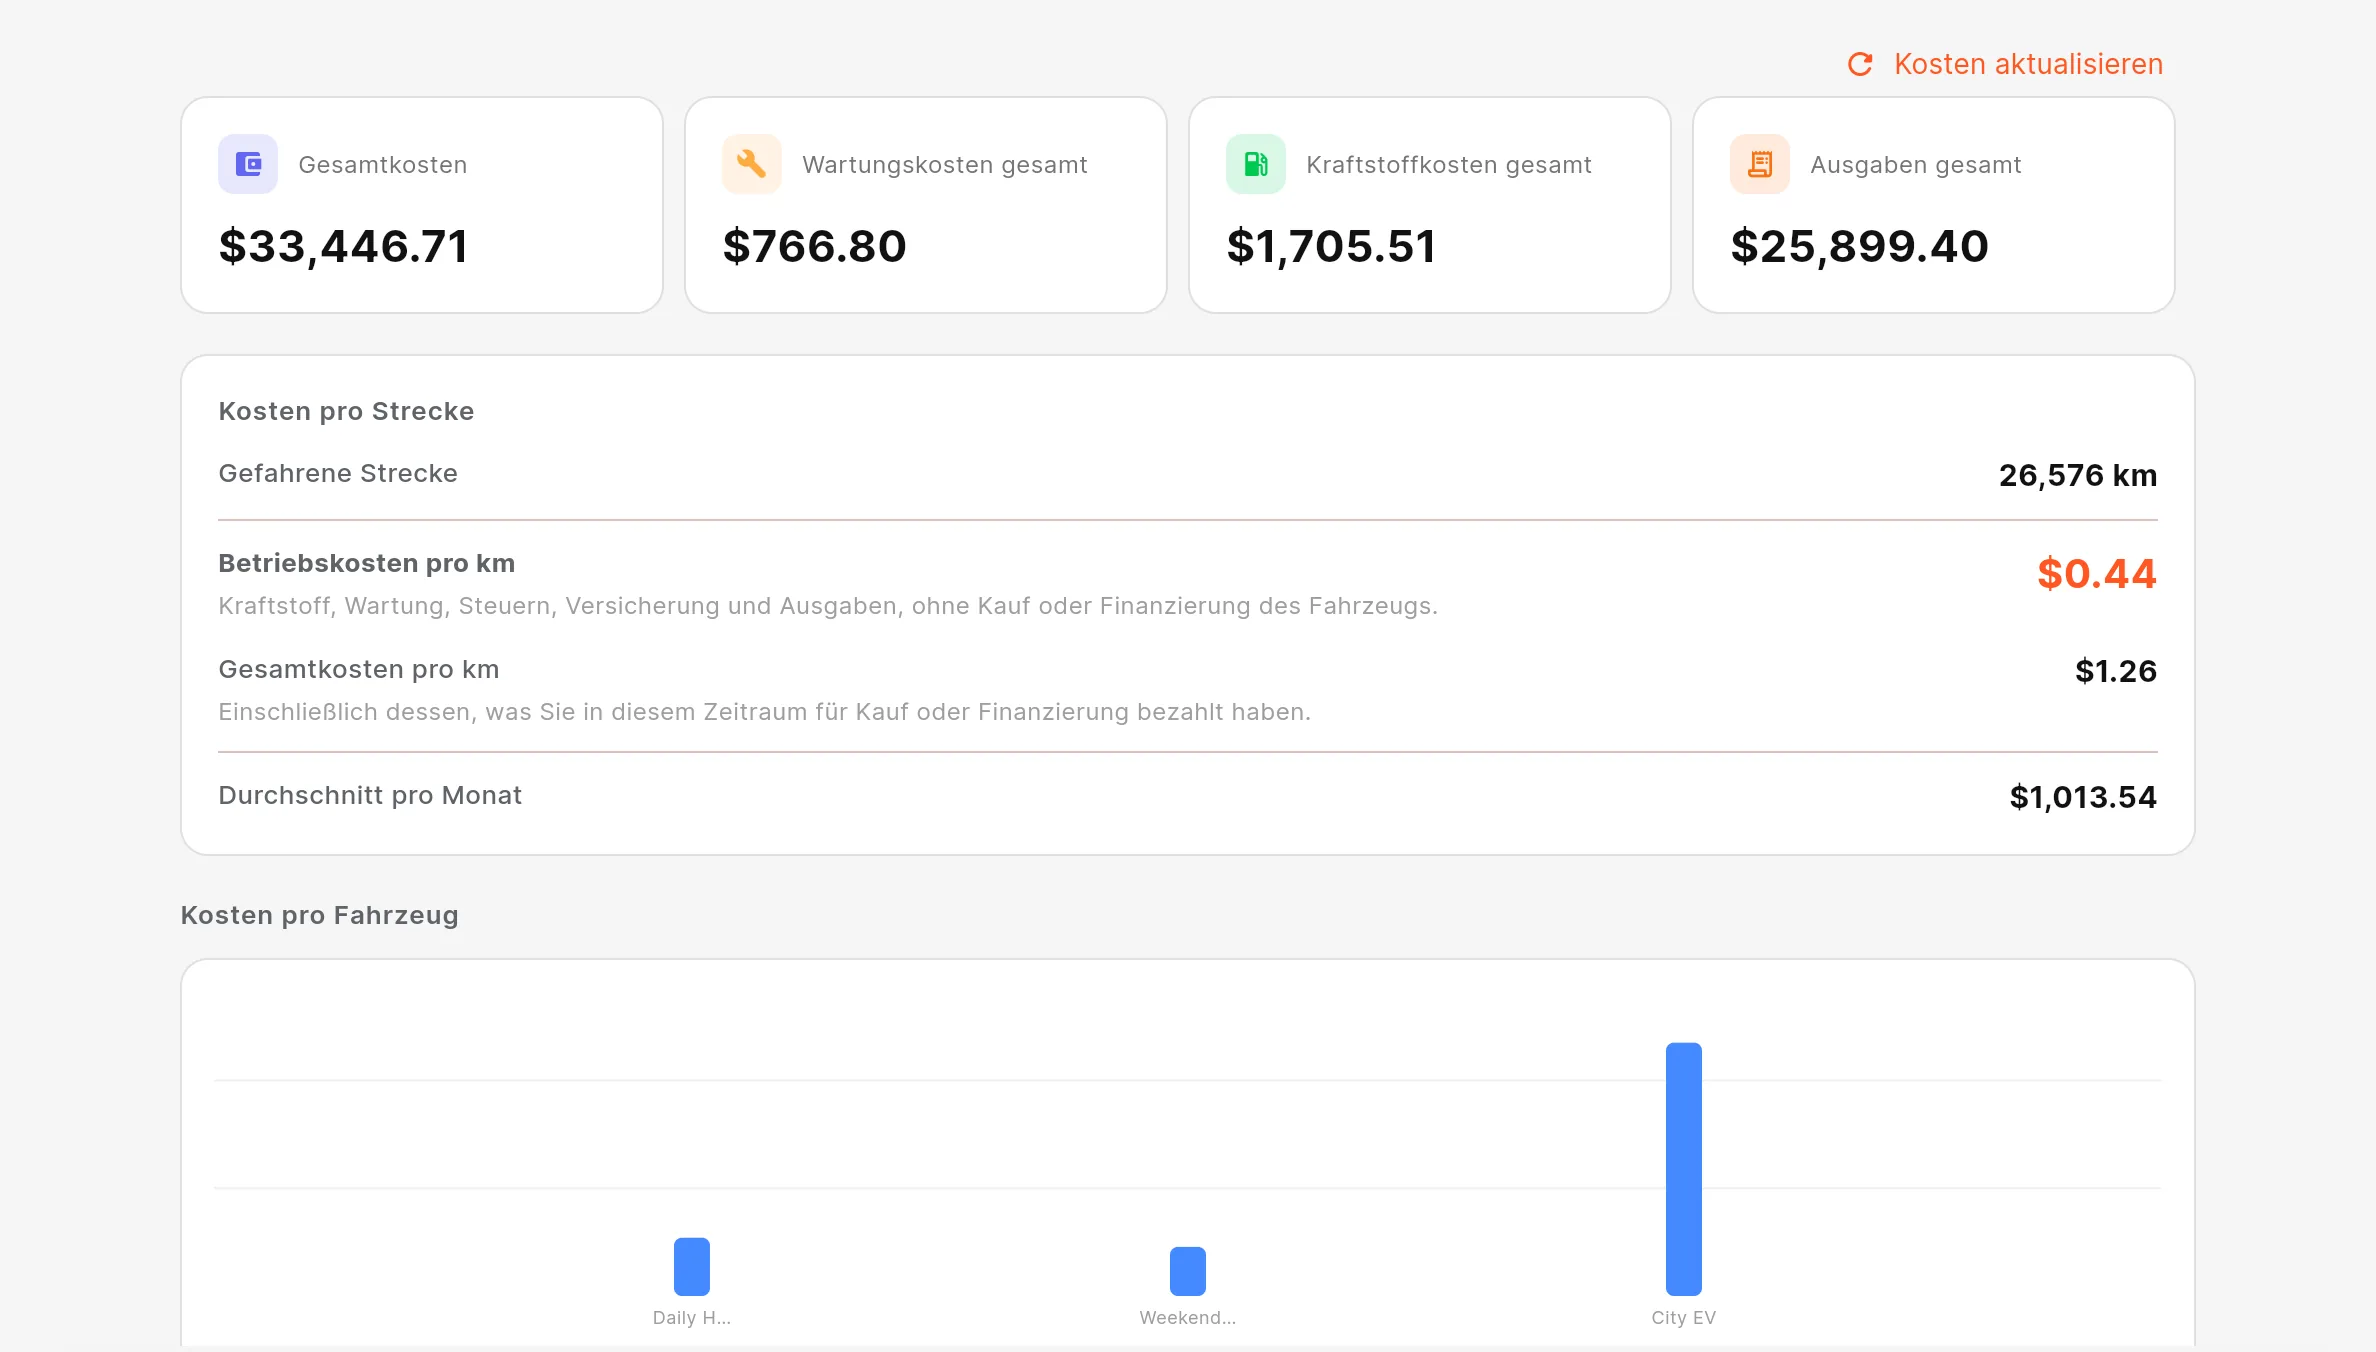Click the refresh icon beside Kosten aktualisieren

click(1860, 64)
